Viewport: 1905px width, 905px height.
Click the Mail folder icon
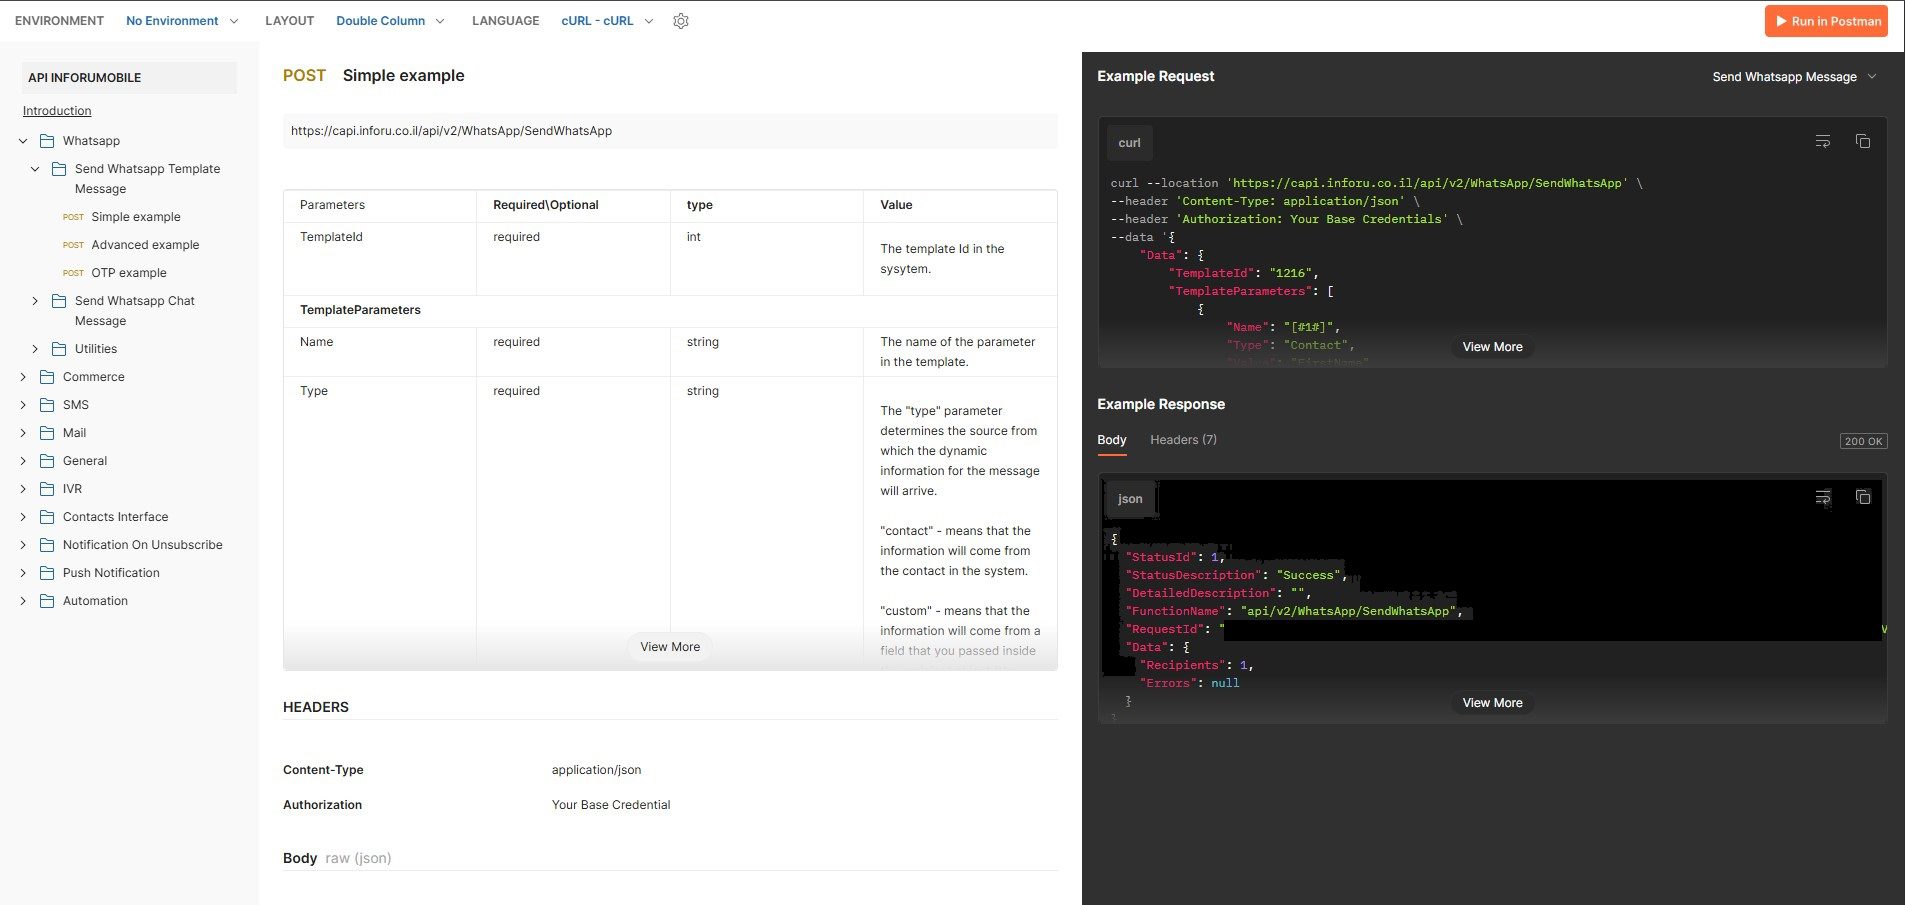tap(47, 433)
